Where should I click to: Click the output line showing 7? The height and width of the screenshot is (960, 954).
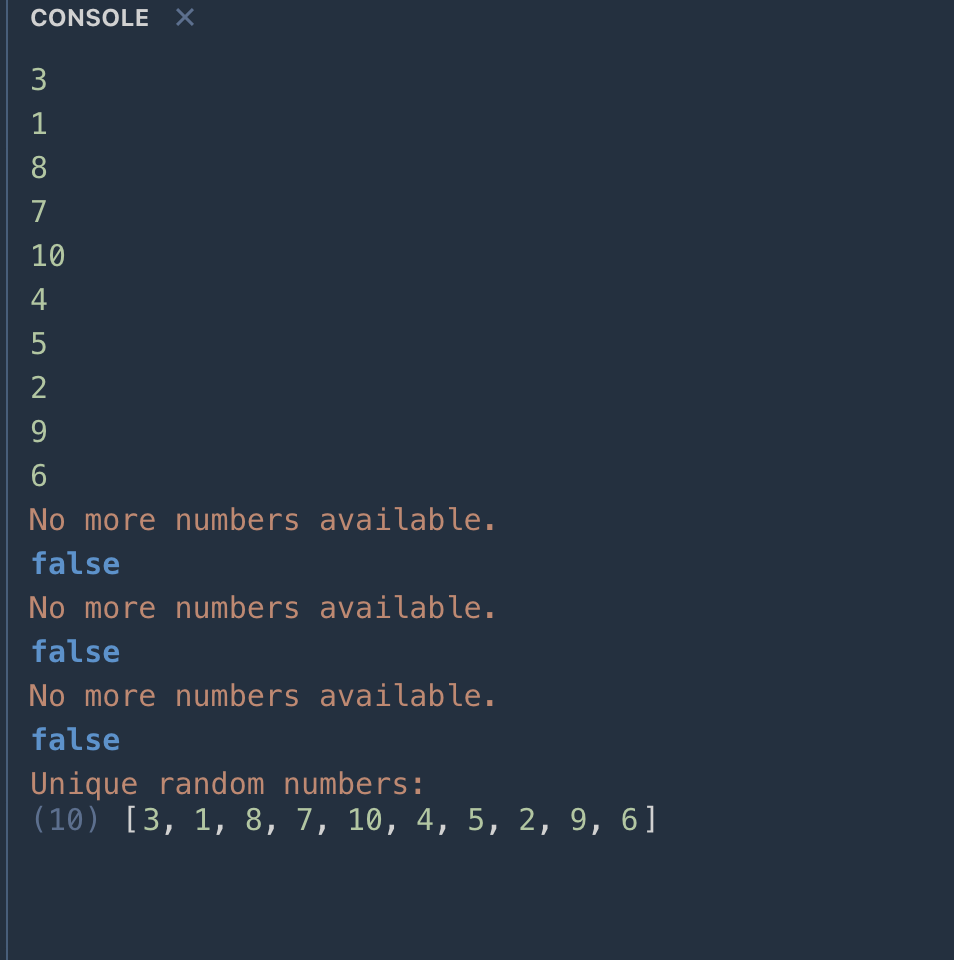pyautogui.click(x=39, y=212)
